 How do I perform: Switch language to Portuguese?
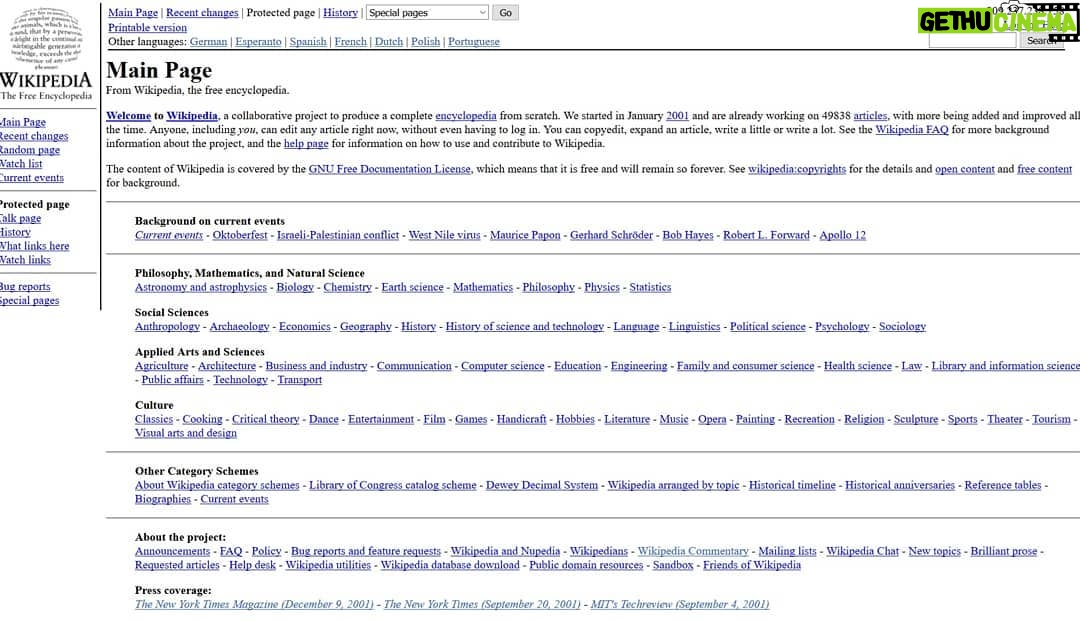pyautogui.click(x=473, y=42)
